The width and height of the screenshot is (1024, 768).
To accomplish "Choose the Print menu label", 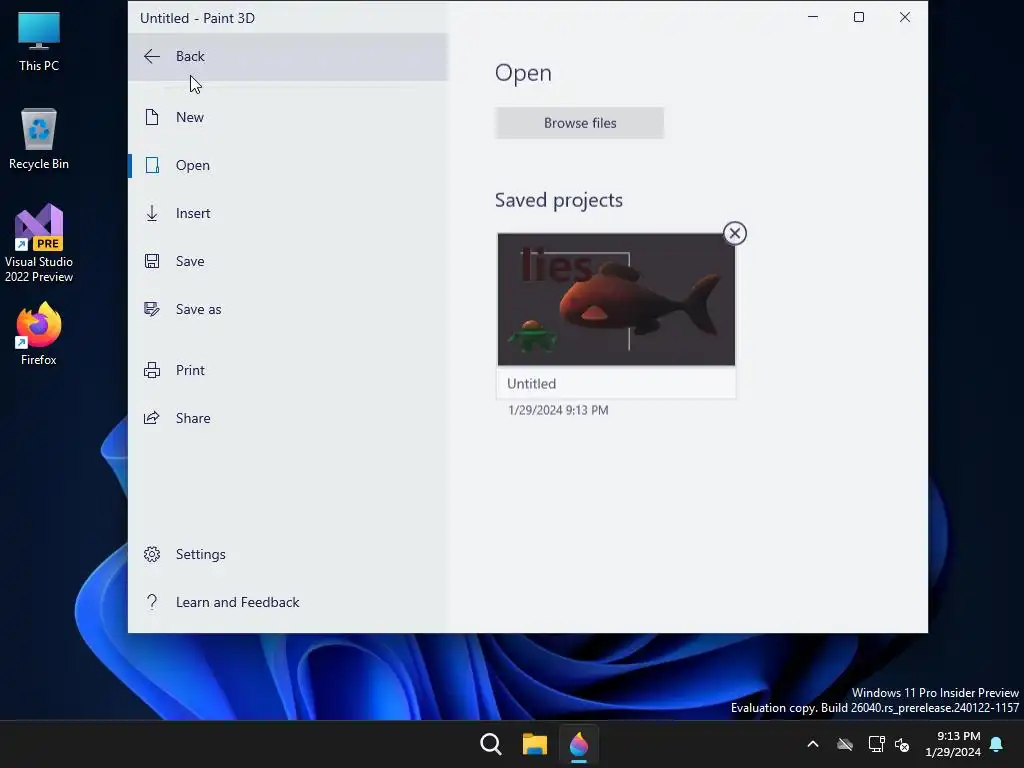I will pyautogui.click(x=190, y=370).
